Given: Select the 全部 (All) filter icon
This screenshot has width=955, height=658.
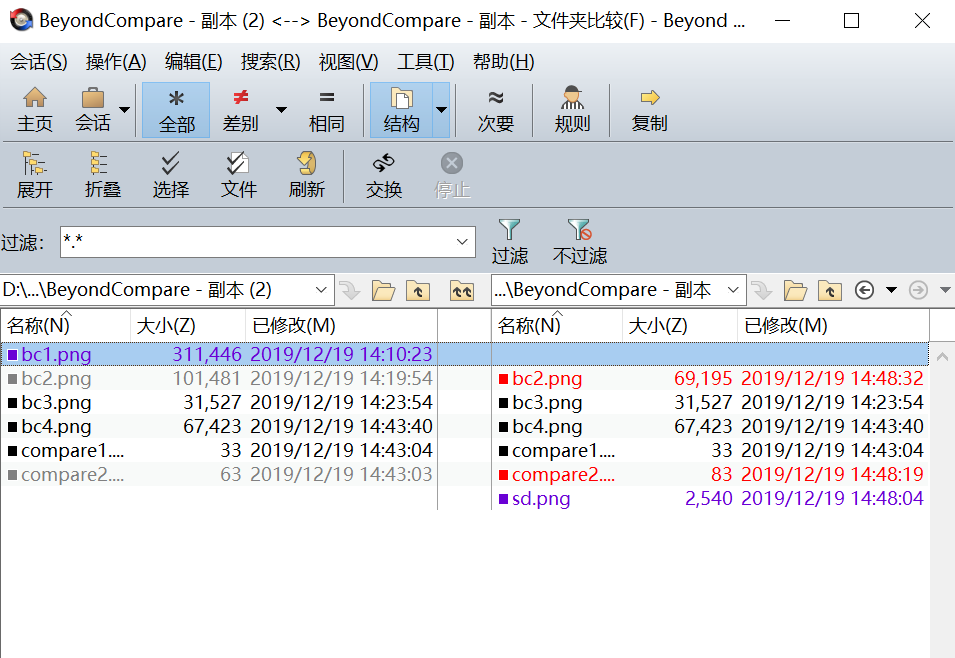Looking at the screenshot, I should [x=175, y=108].
